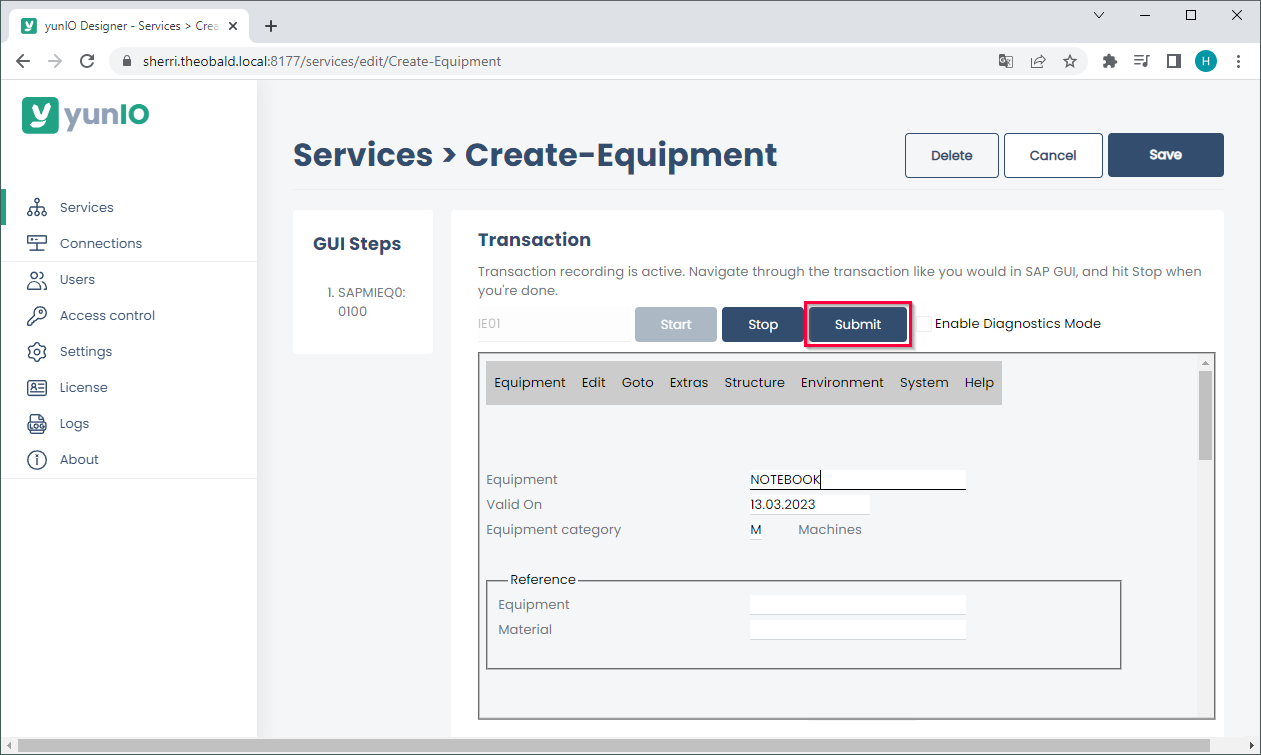Open the Users sidebar icon
The image size is (1261, 755).
37,280
